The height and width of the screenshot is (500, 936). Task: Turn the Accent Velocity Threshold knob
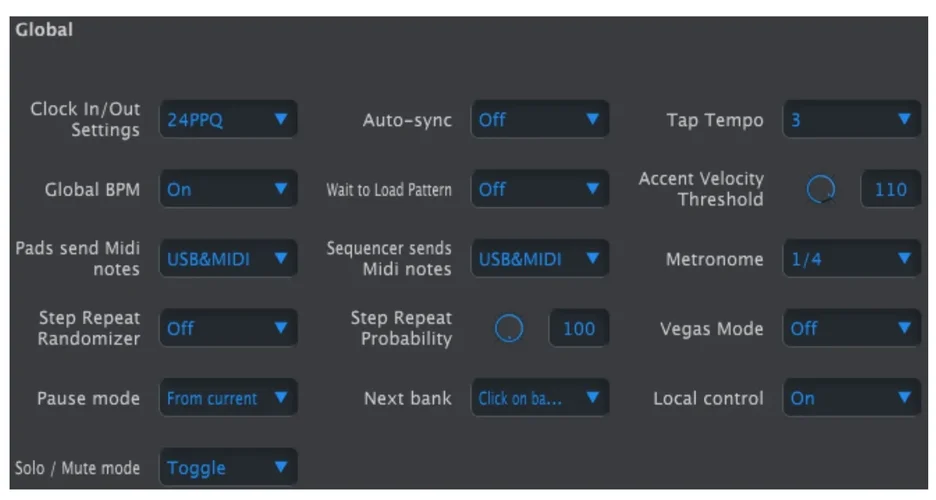coord(821,189)
